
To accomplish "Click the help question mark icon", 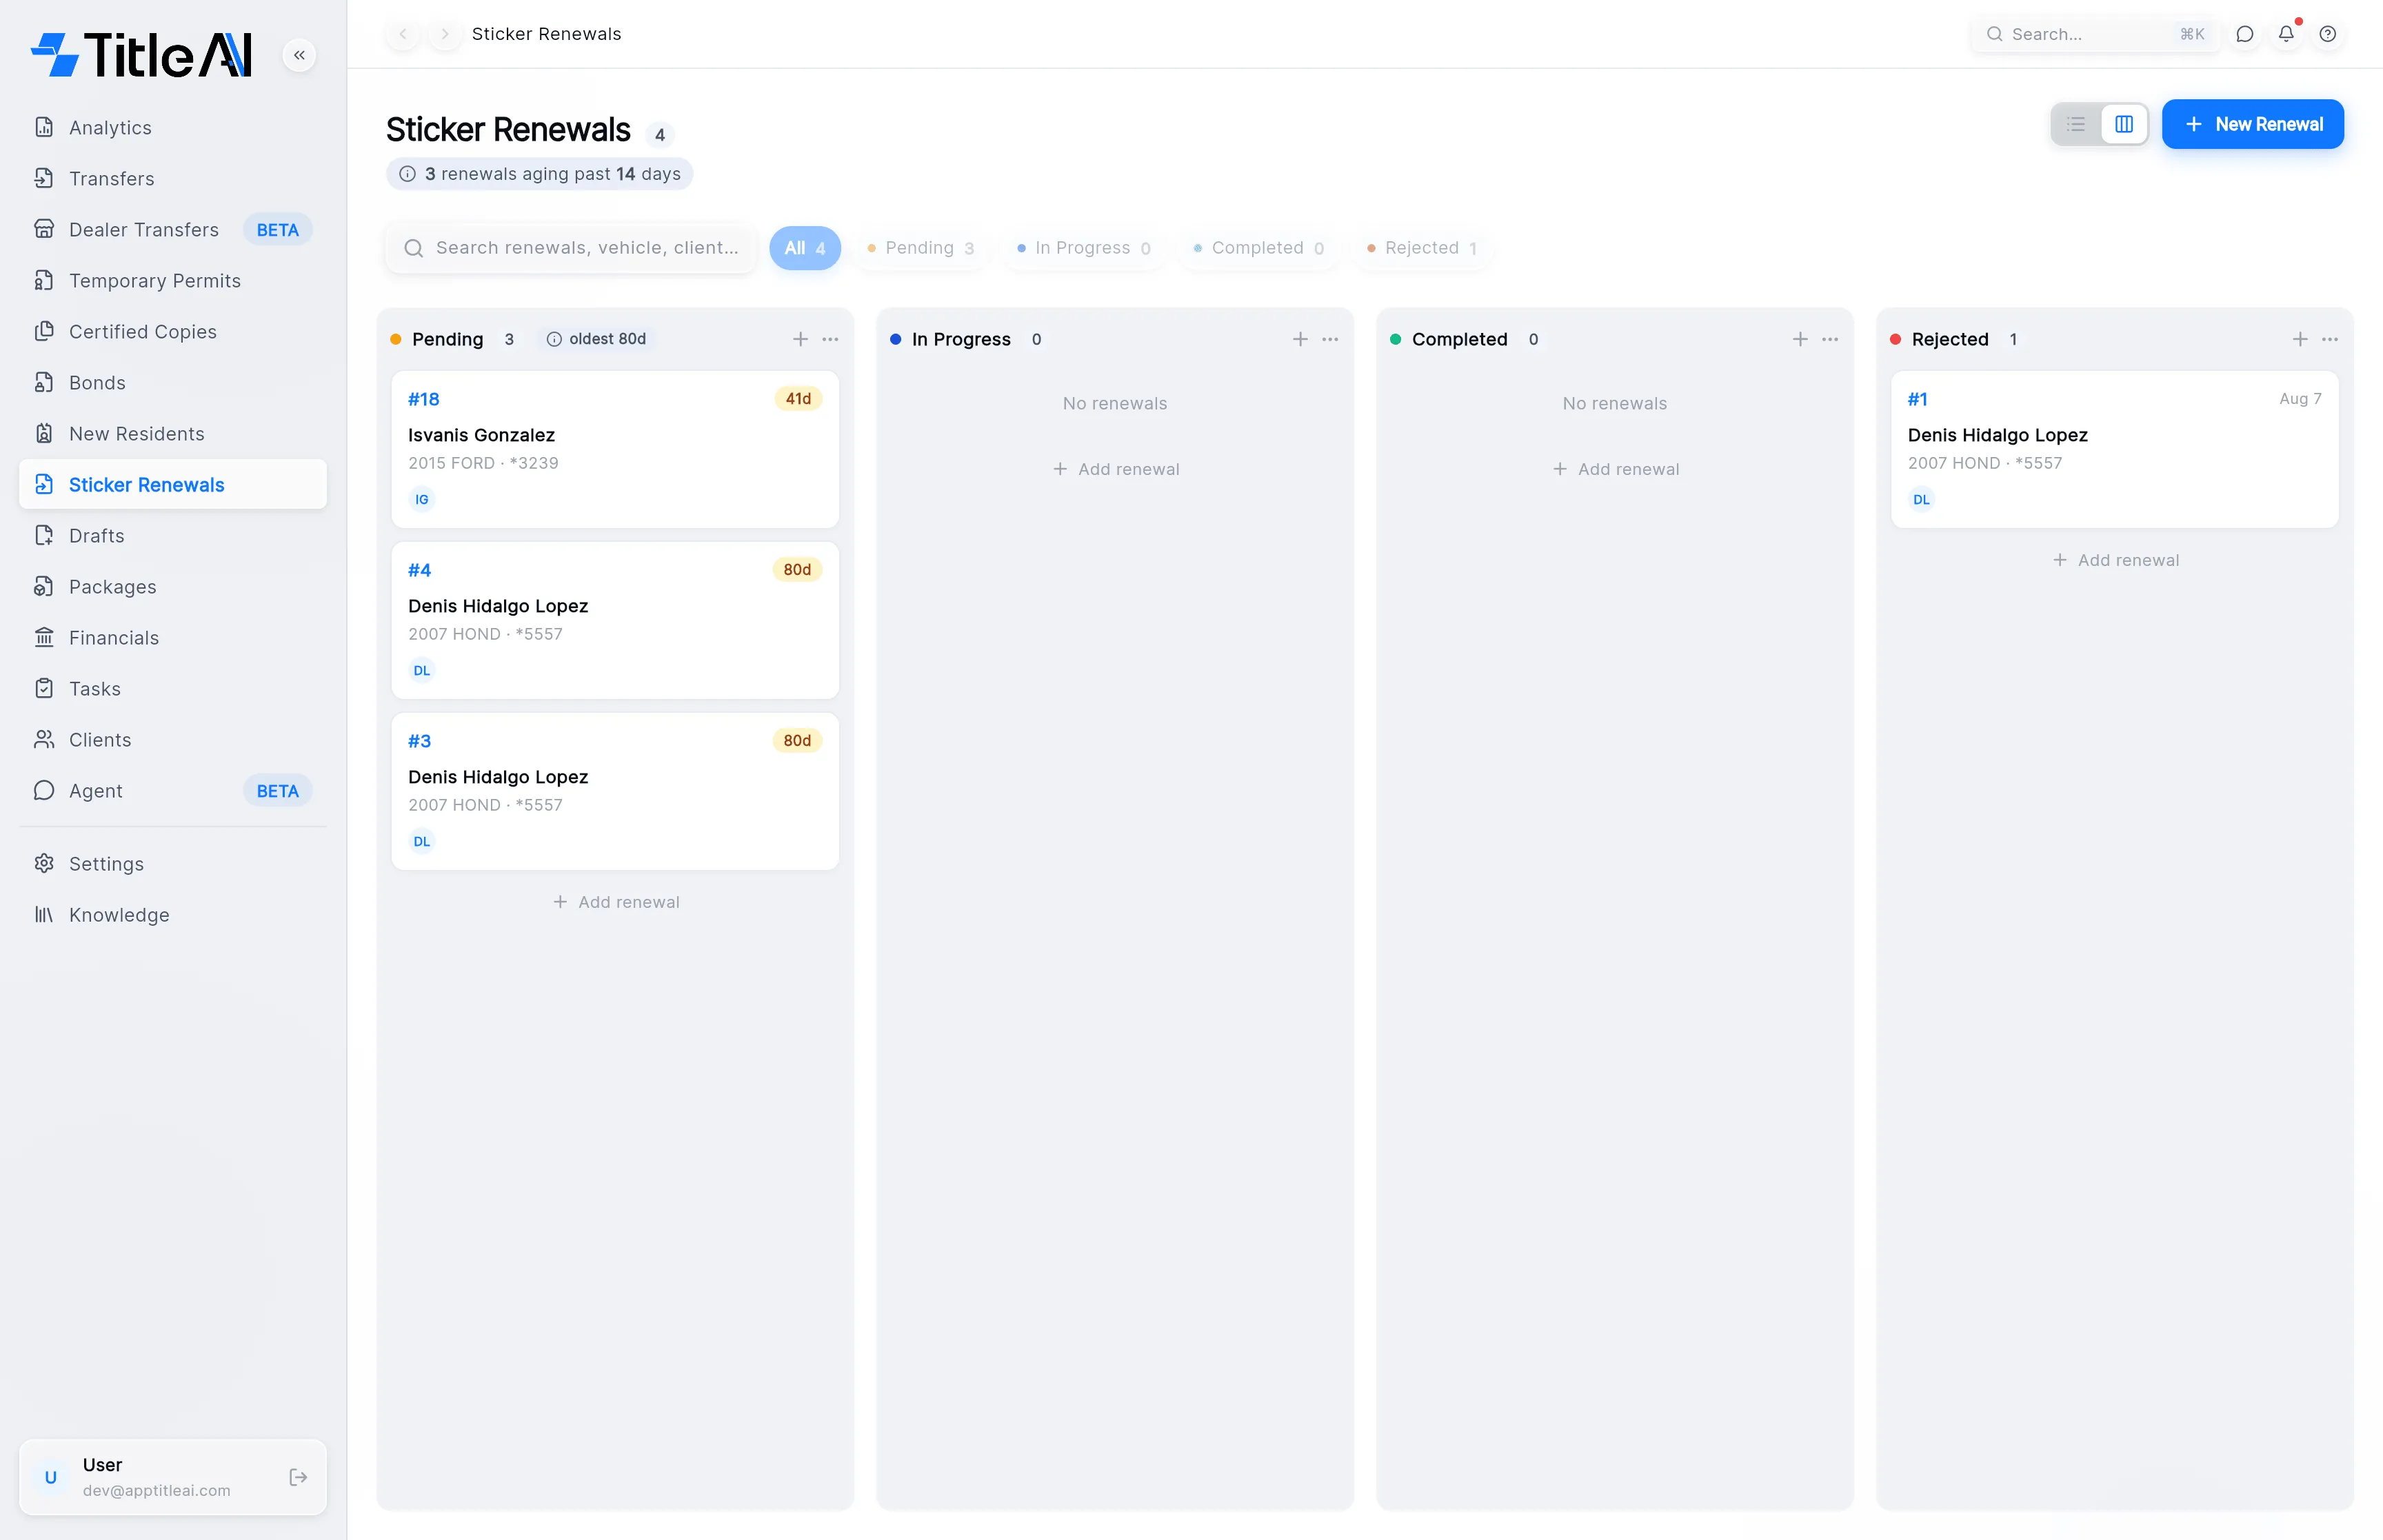I will tap(2328, 34).
